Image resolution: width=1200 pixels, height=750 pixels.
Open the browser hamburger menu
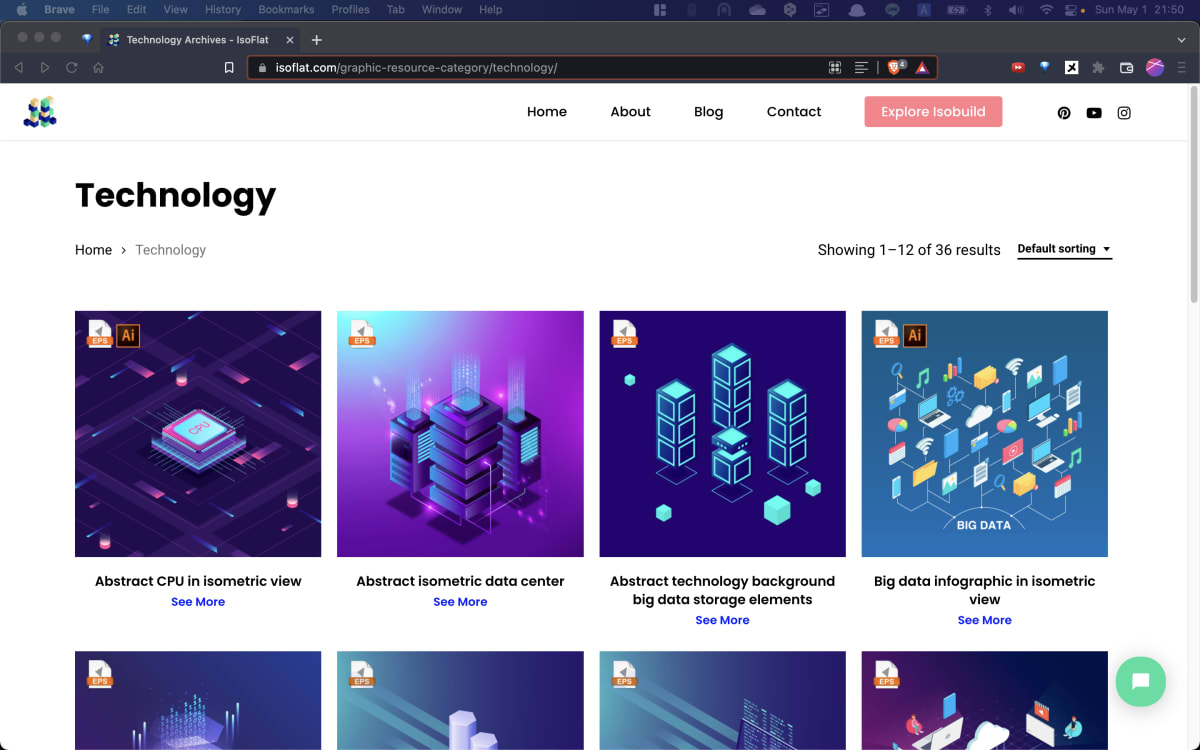pos(1182,68)
